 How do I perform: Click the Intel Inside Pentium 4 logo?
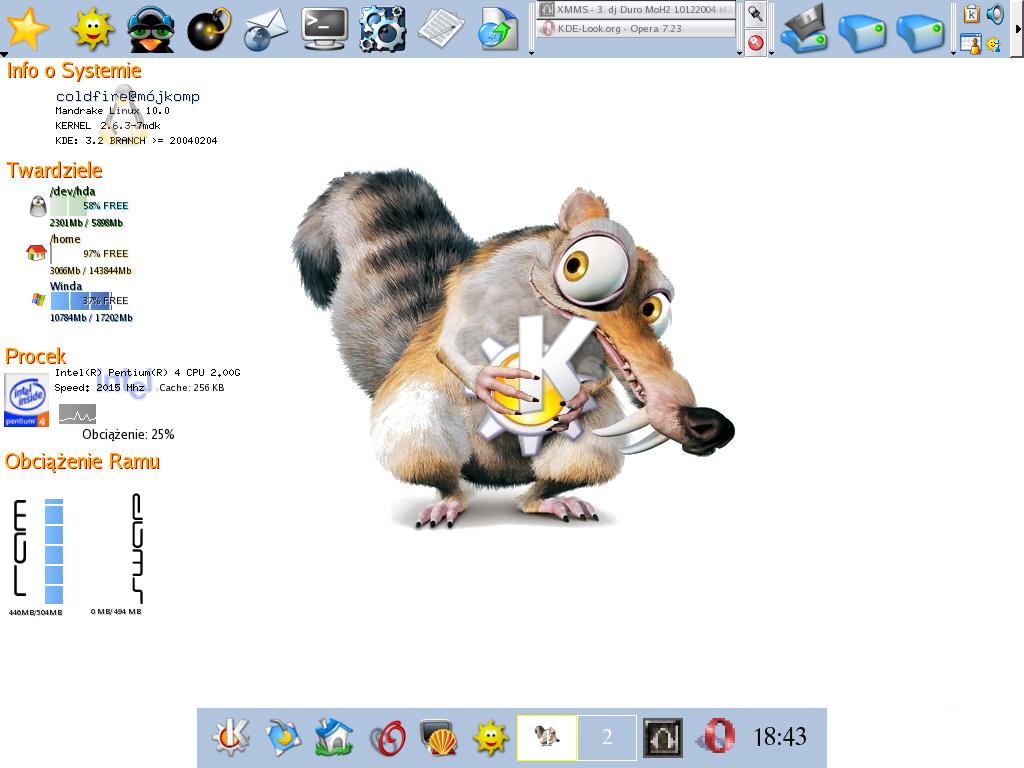pos(27,400)
